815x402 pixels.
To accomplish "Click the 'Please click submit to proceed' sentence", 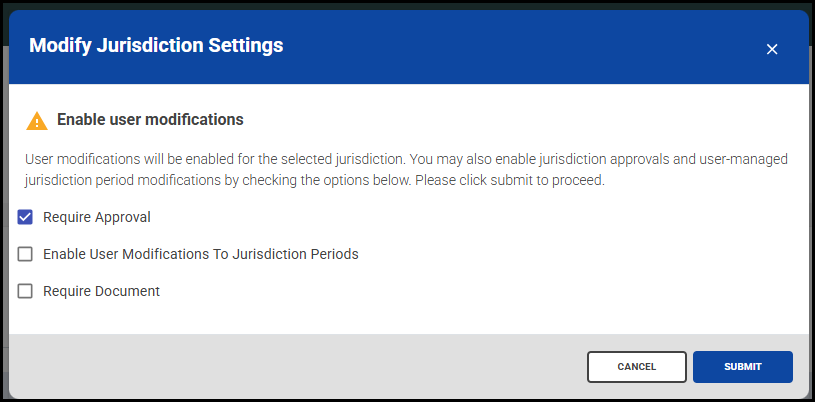I will coord(510,181).
